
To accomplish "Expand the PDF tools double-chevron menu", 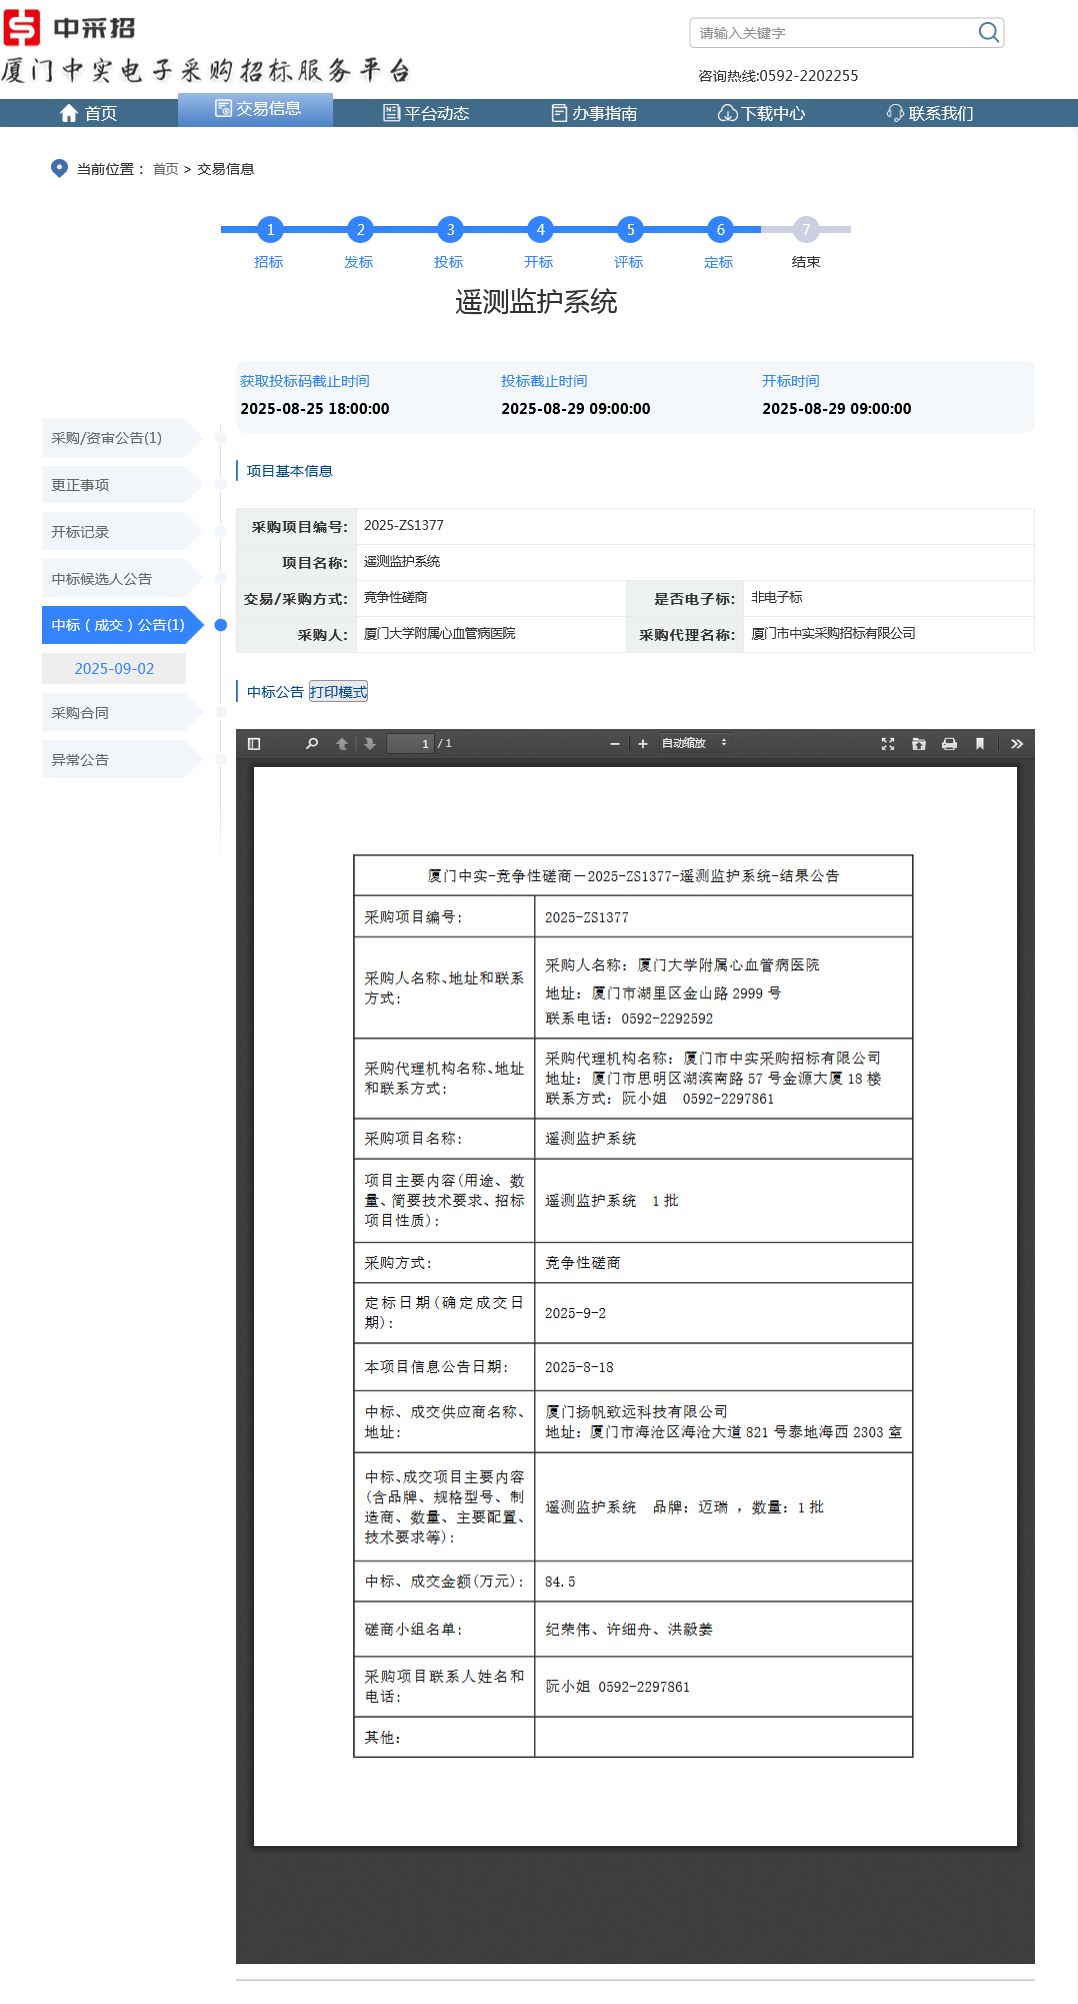I will coord(1017,744).
